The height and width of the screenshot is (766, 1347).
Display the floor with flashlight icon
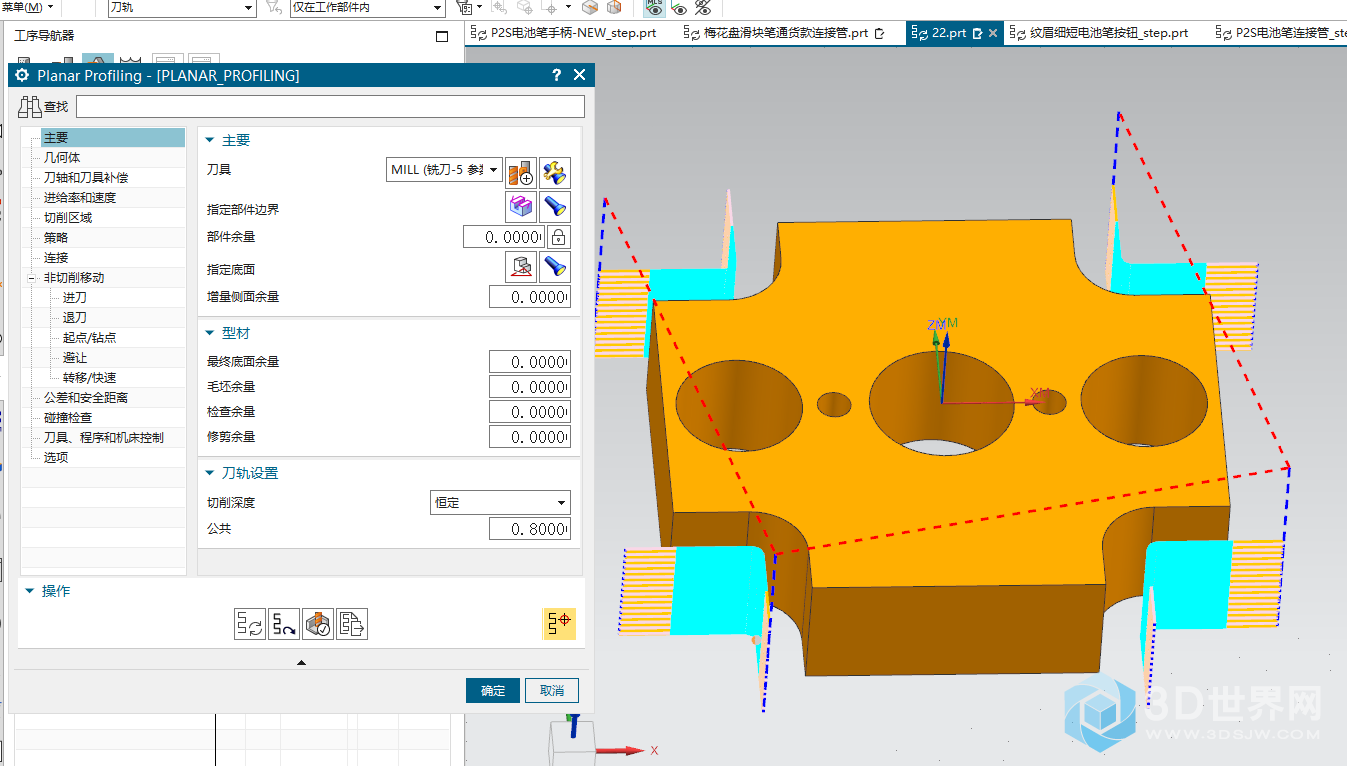click(x=555, y=267)
